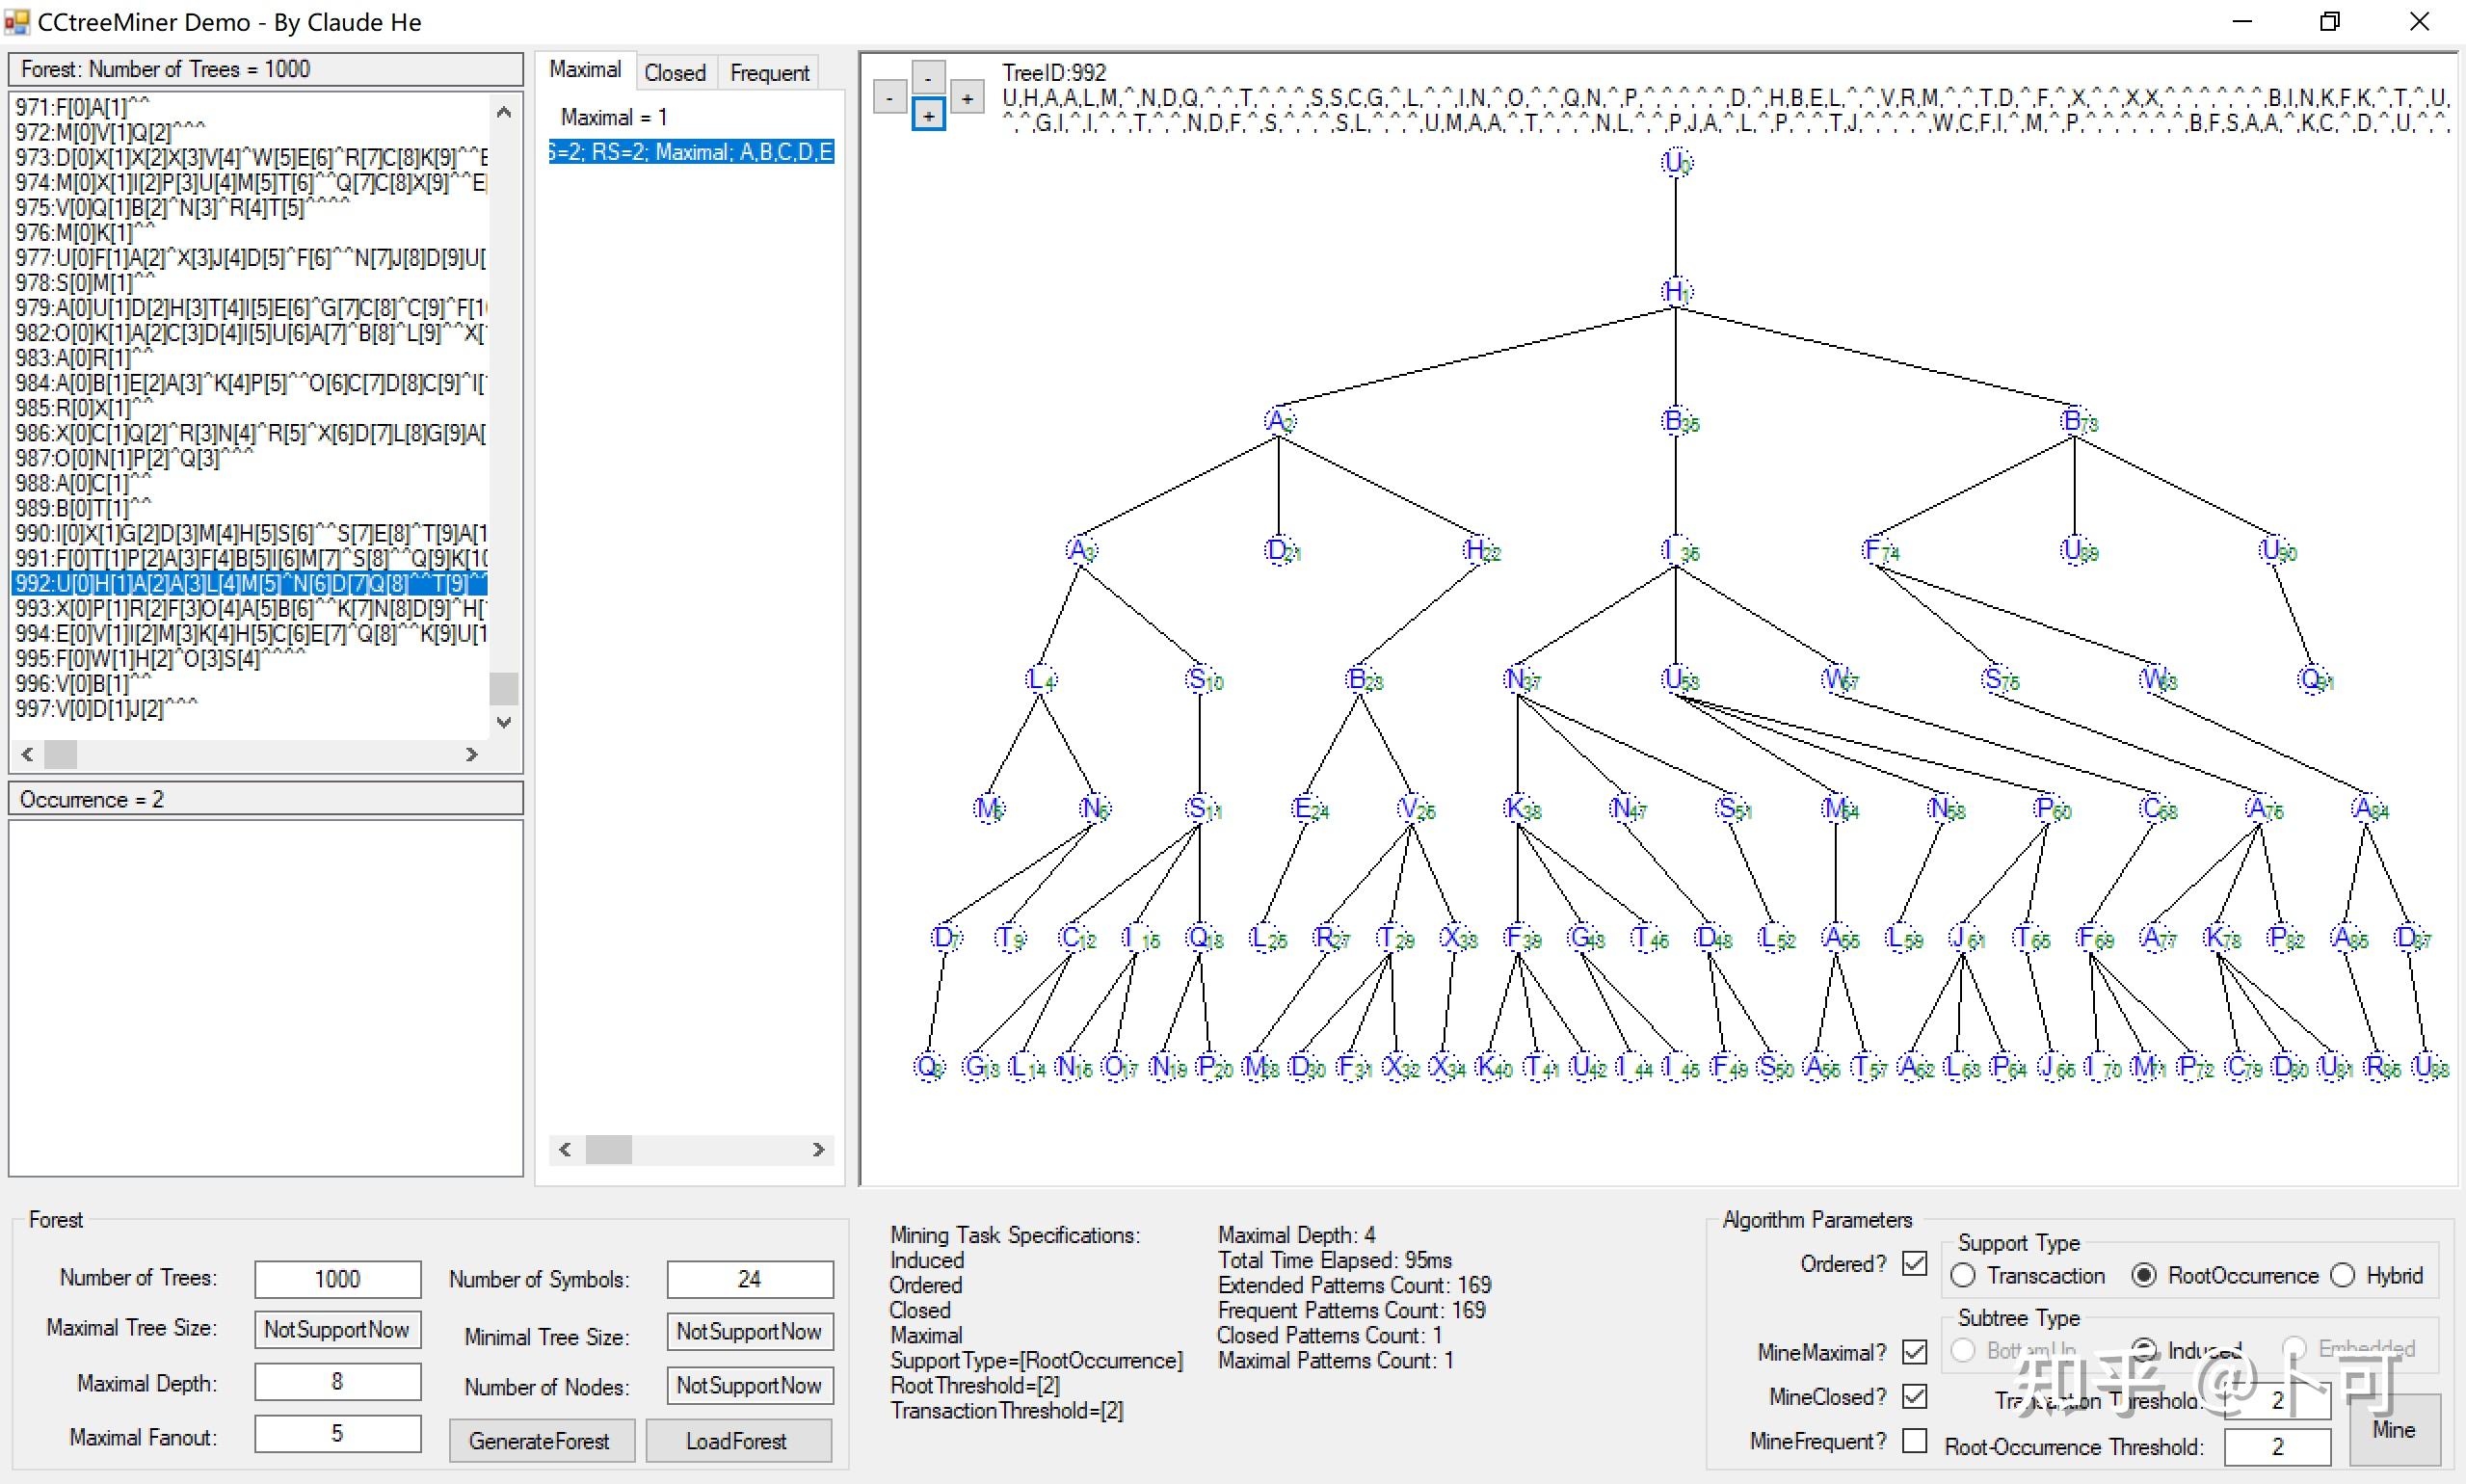Click the forest list scroll-down arrow
The width and height of the screenshot is (2466, 1484).
point(504,722)
